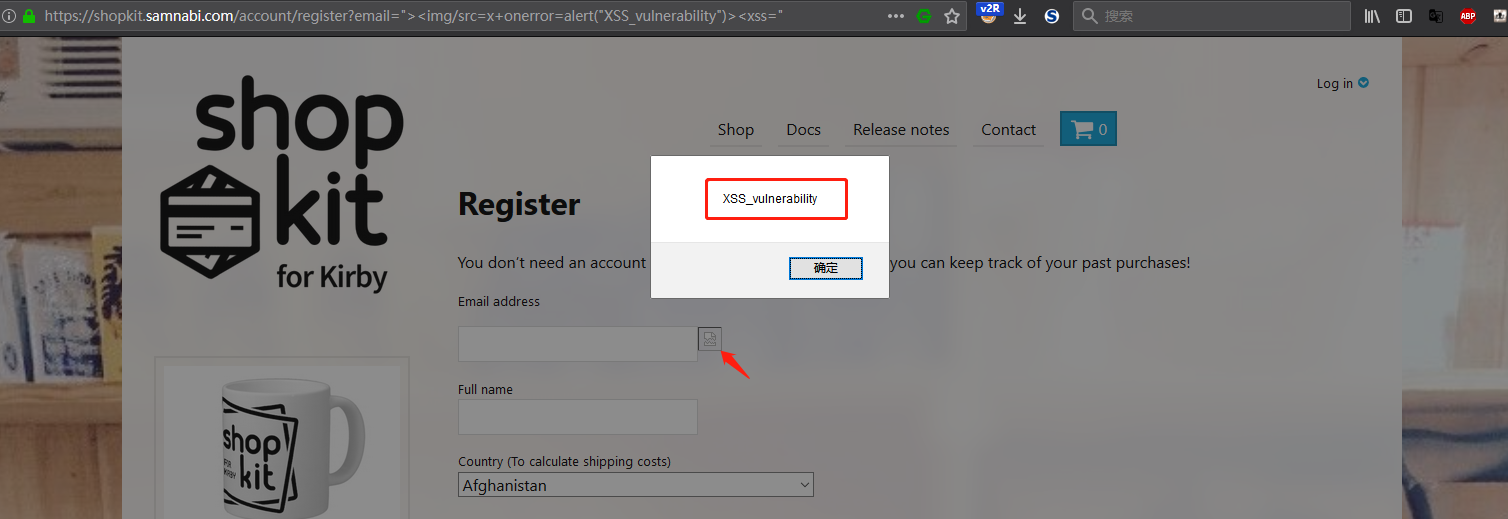Open the downloads arrow icon

1020,16
